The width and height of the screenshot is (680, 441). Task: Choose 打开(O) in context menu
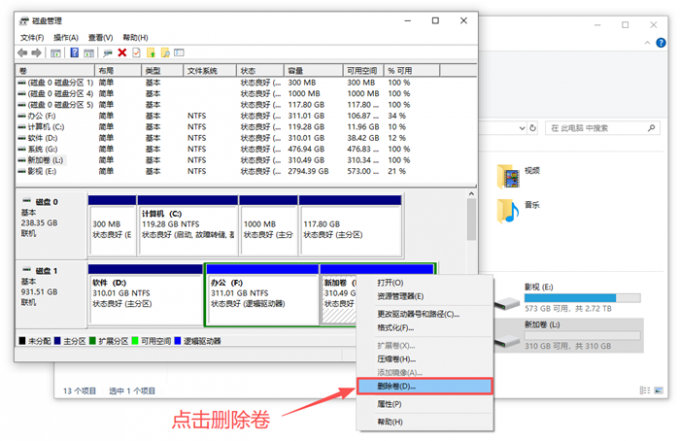(425, 283)
